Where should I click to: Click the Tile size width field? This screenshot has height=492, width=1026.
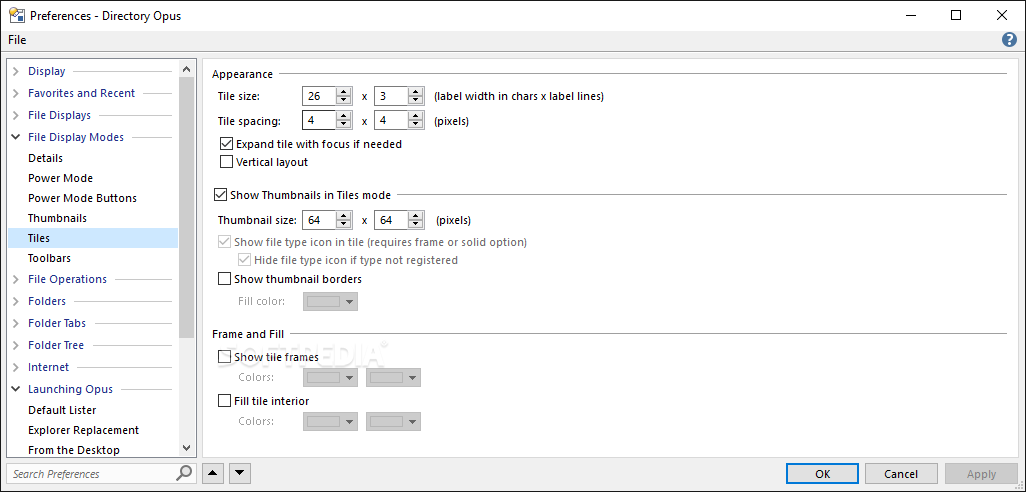[319, 96]
